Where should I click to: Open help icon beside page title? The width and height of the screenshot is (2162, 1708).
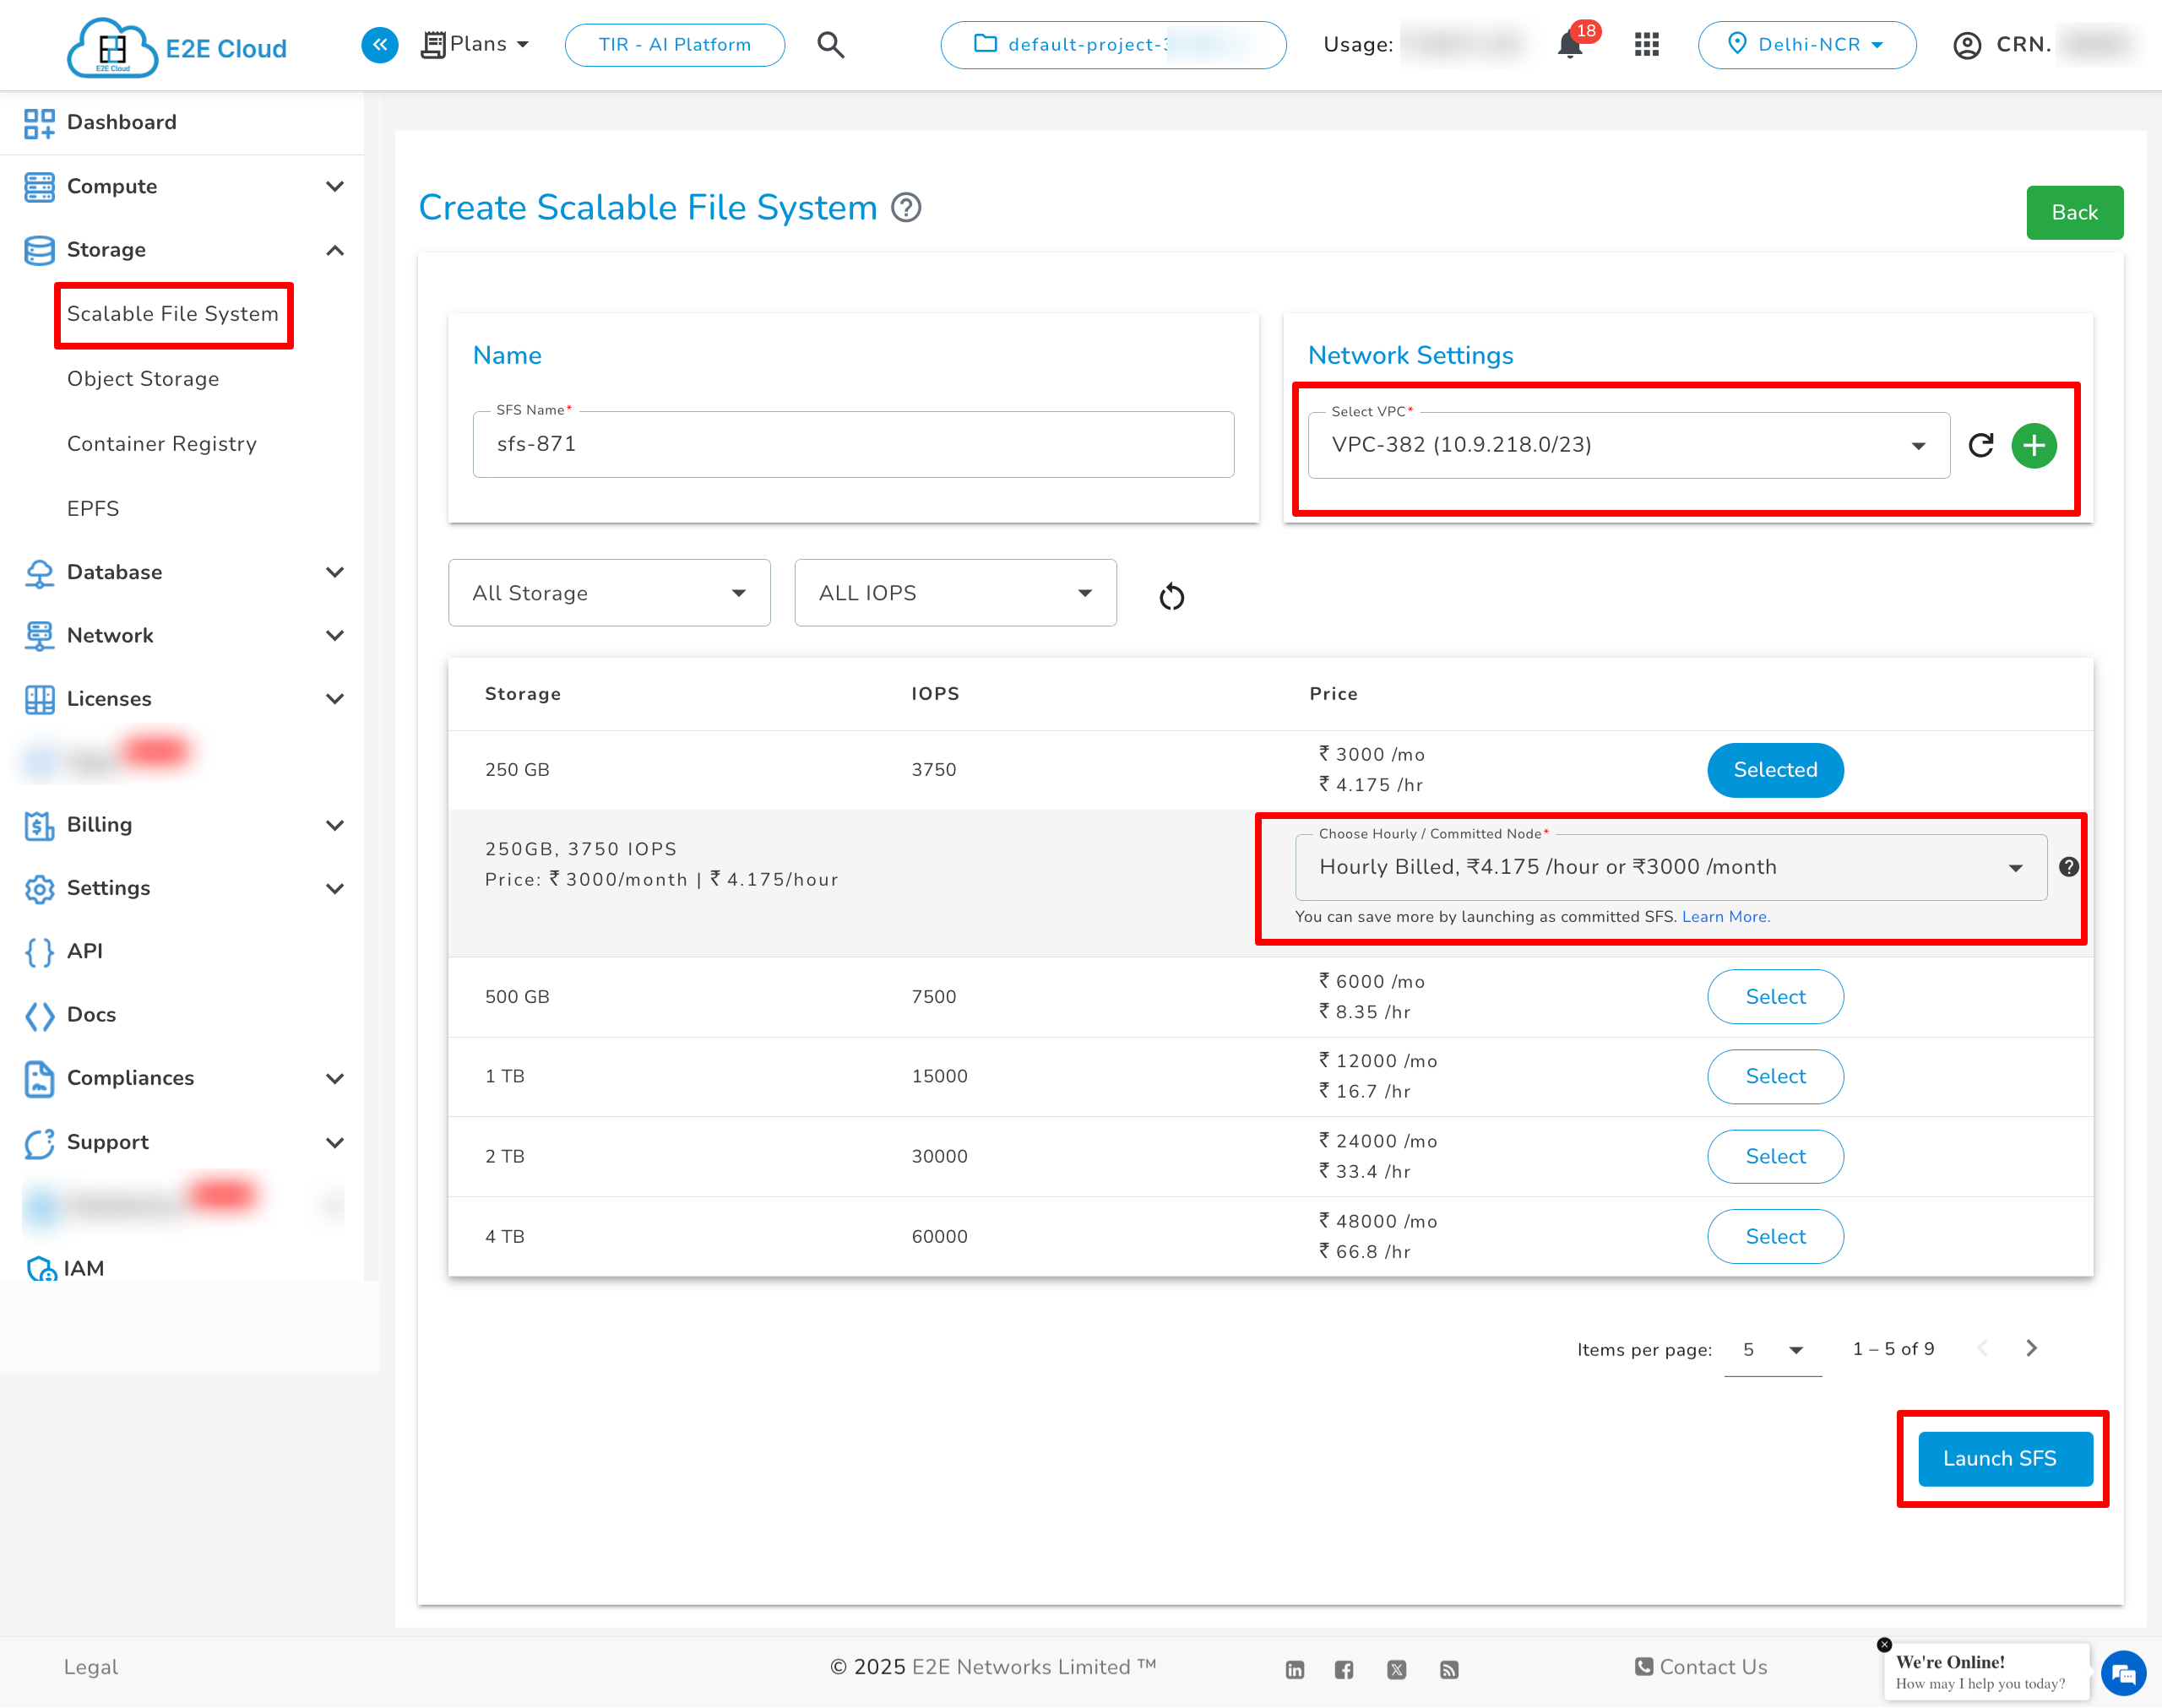pos(906,208)
